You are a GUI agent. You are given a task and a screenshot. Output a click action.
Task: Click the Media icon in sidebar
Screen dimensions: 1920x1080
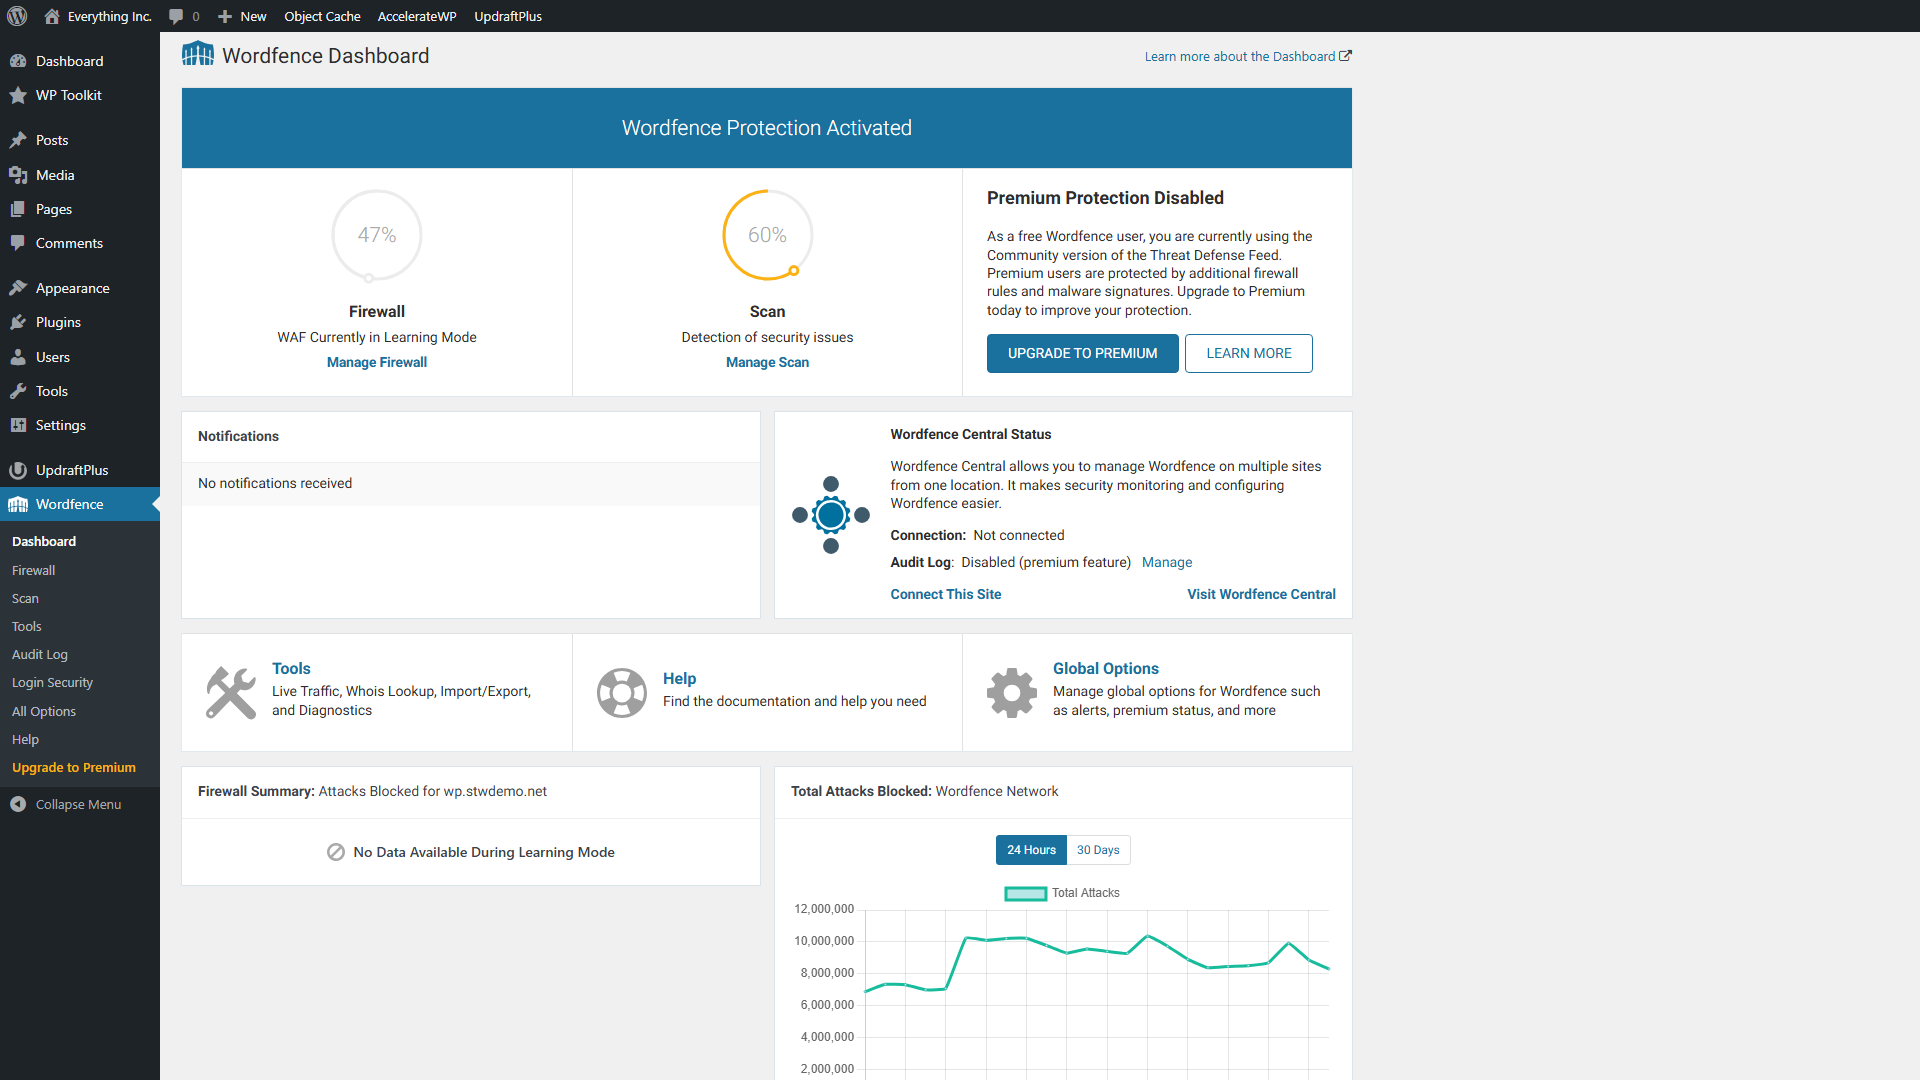click(18, 175)
